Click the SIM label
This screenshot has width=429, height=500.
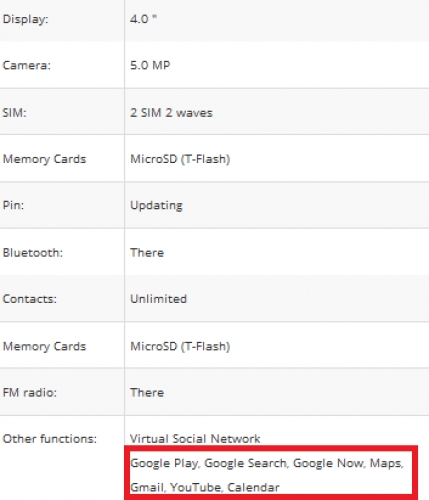point(14,113)
